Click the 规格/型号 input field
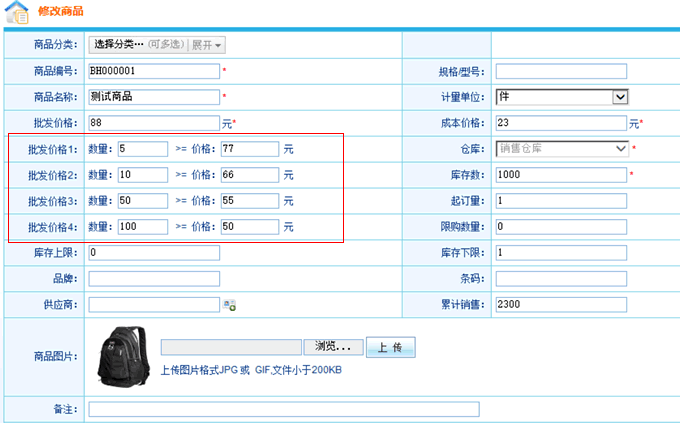Screen dimensions: 680x423 (x=561, y=71)
